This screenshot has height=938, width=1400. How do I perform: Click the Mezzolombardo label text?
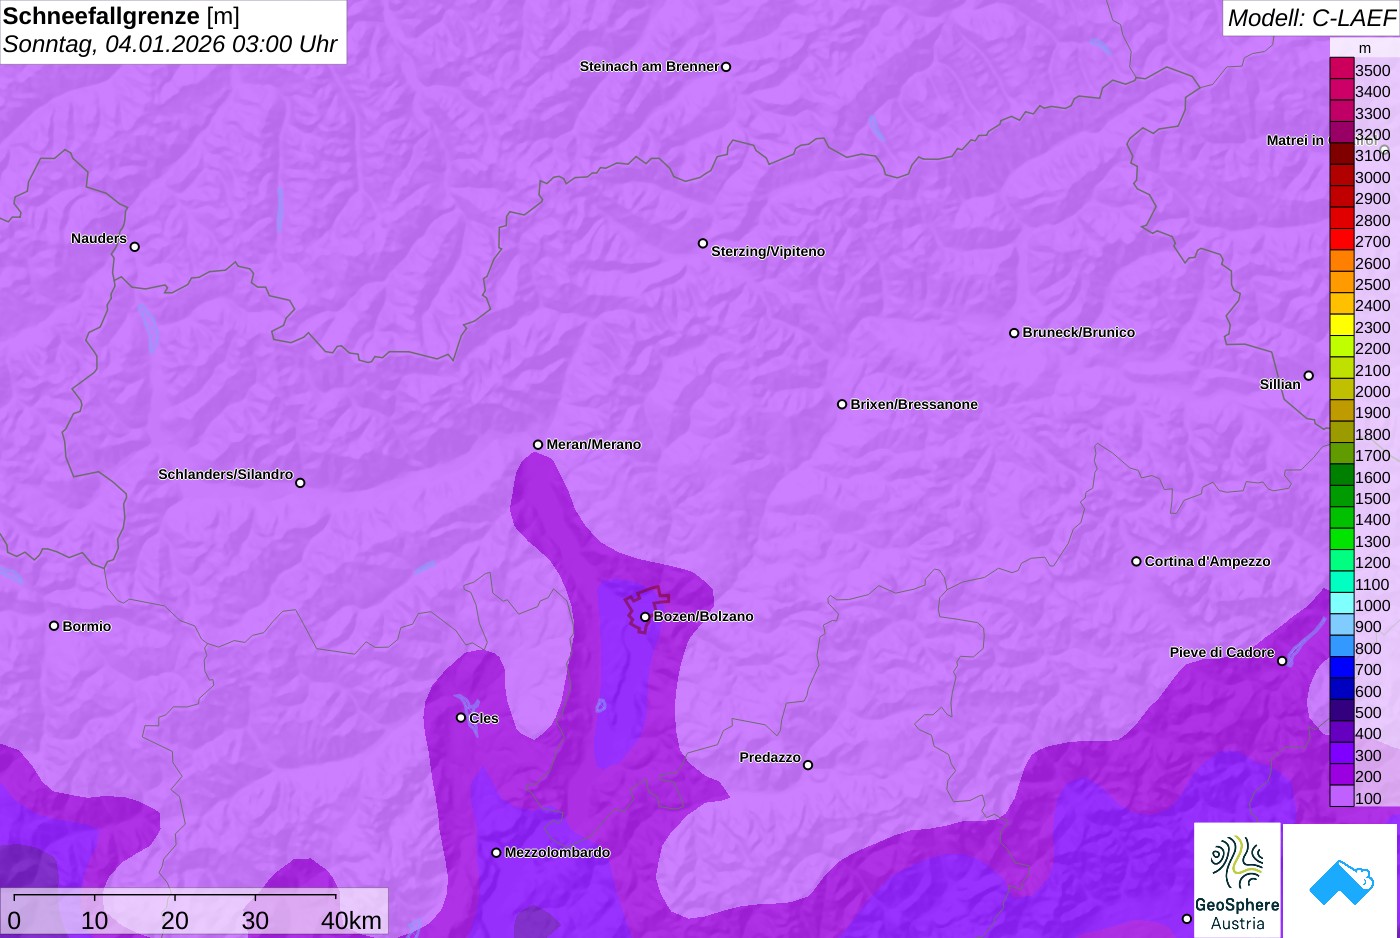557,852
